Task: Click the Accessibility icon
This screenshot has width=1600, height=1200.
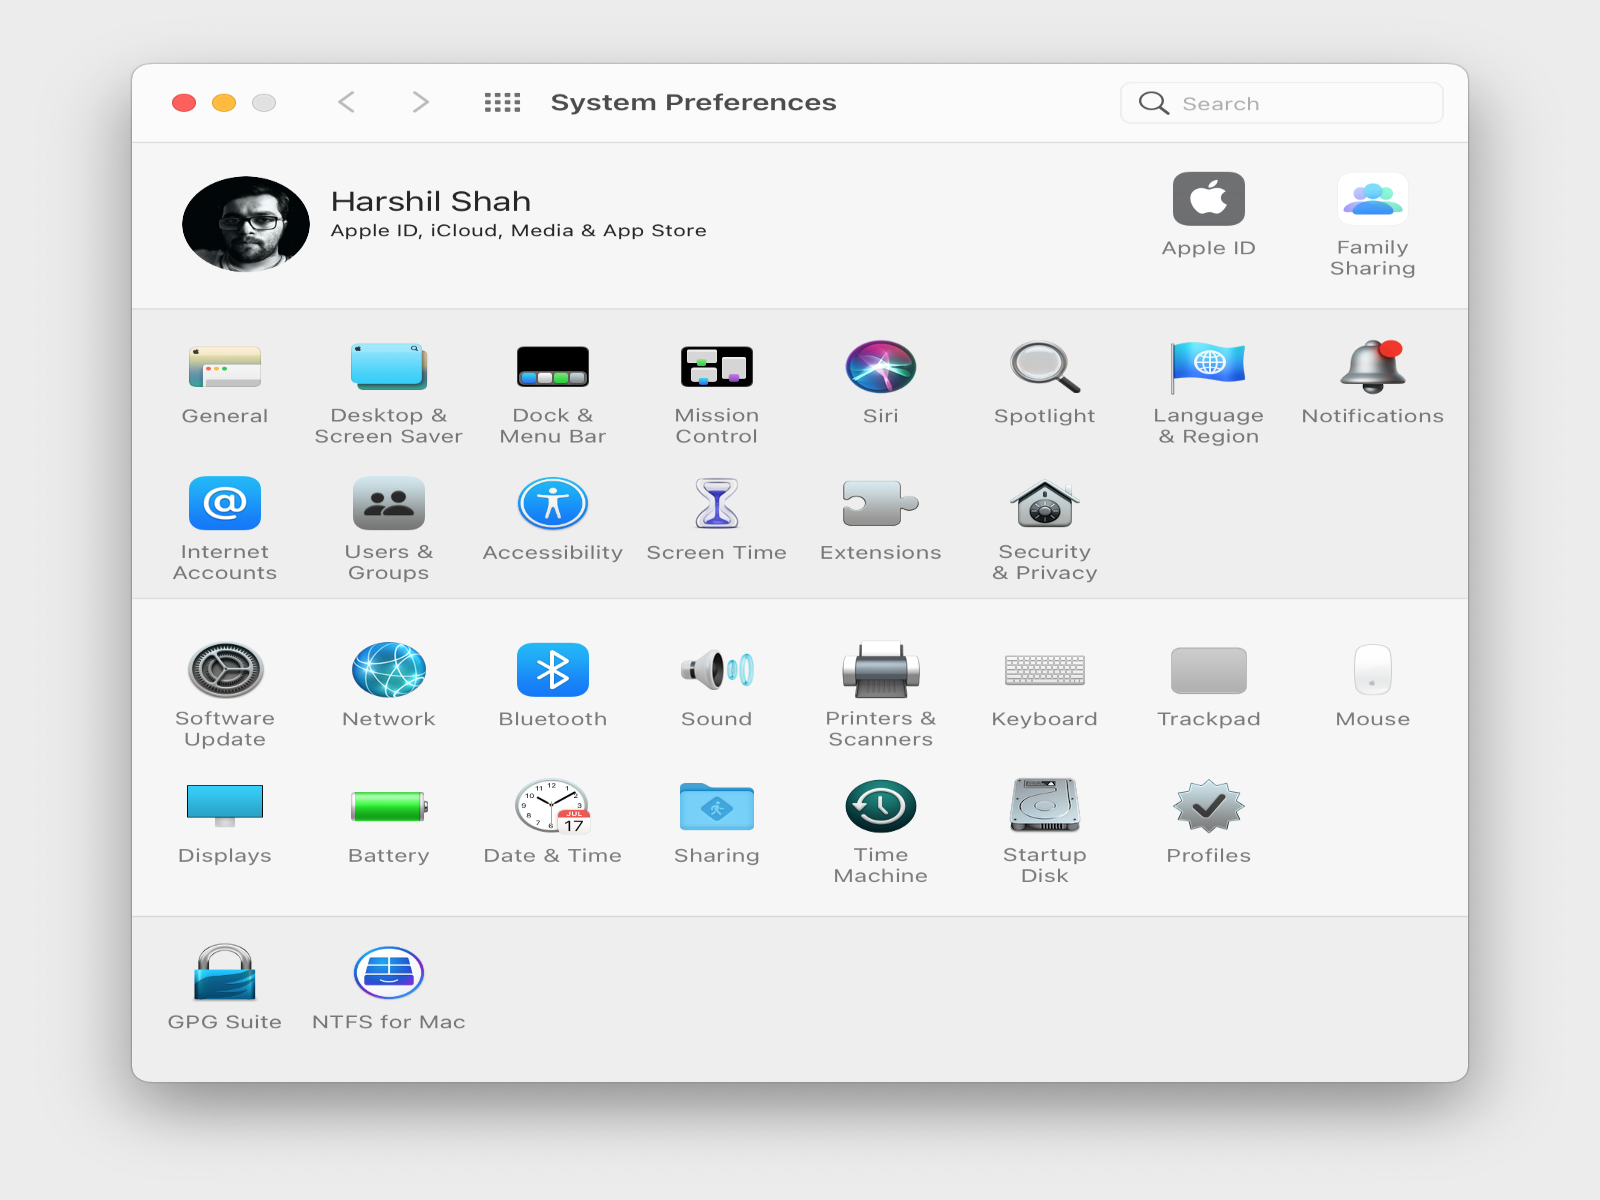Action: tap(552, 504)
